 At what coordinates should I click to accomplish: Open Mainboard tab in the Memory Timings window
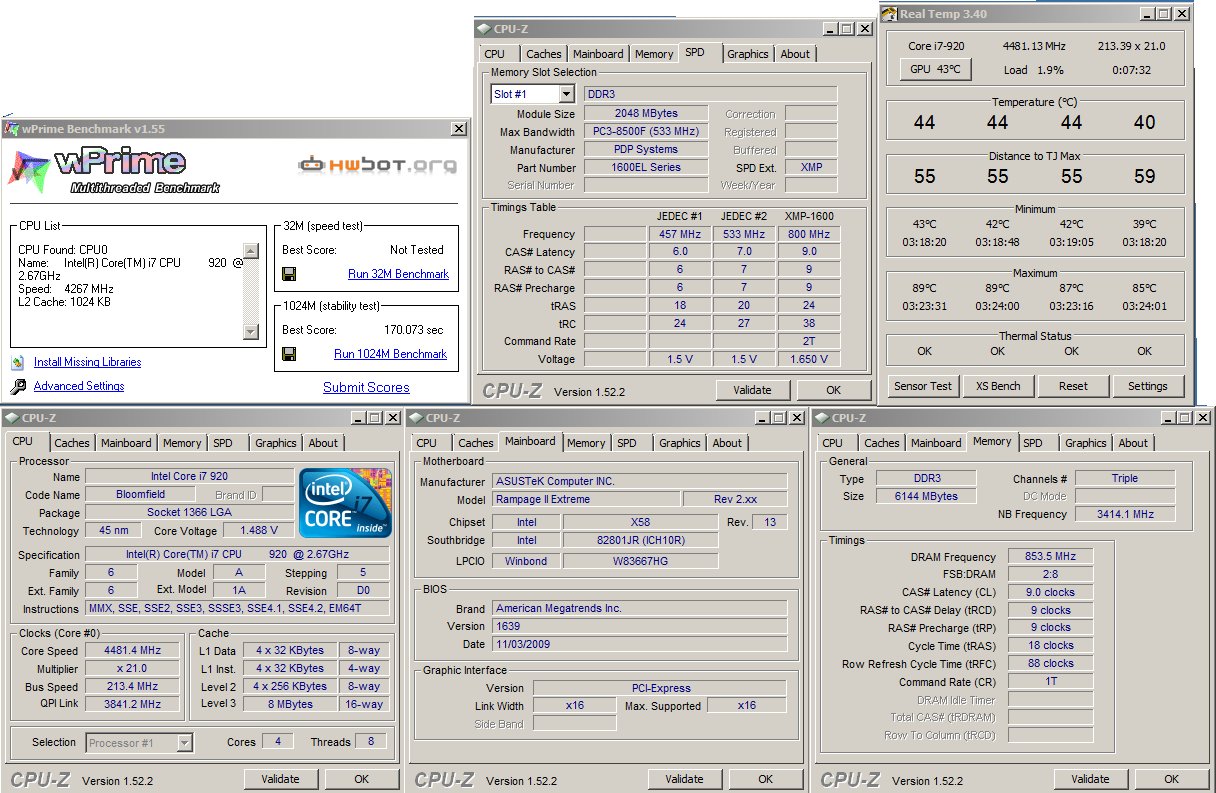click(936, 443)
